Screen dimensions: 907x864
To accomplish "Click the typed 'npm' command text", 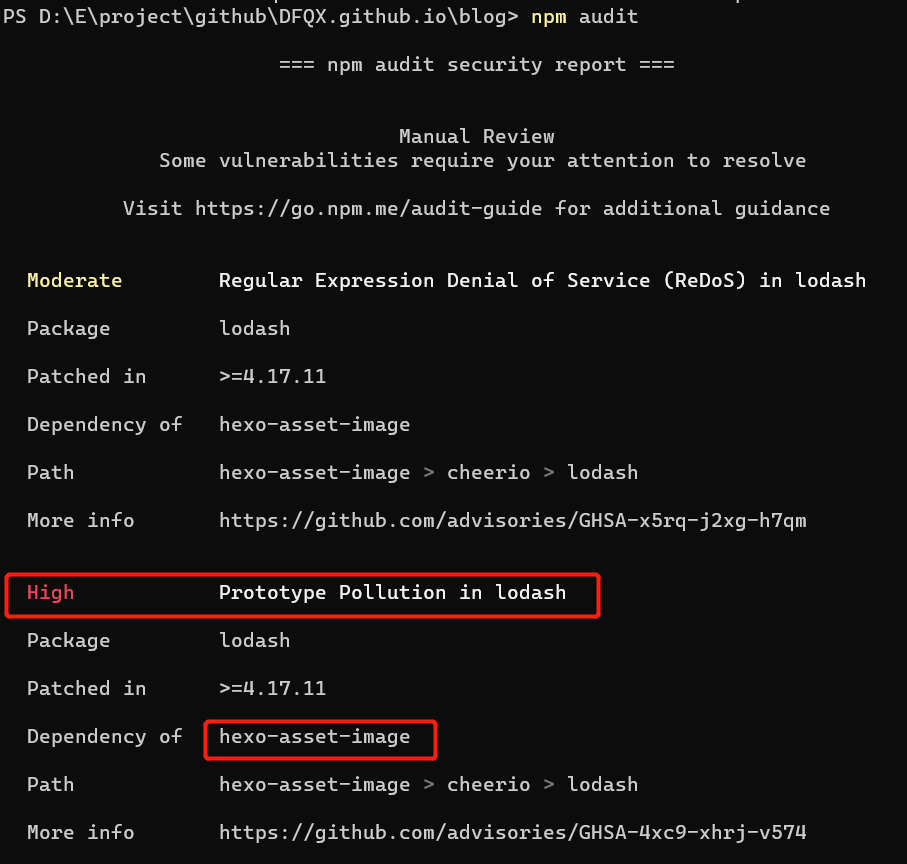I will click(548, 17).
